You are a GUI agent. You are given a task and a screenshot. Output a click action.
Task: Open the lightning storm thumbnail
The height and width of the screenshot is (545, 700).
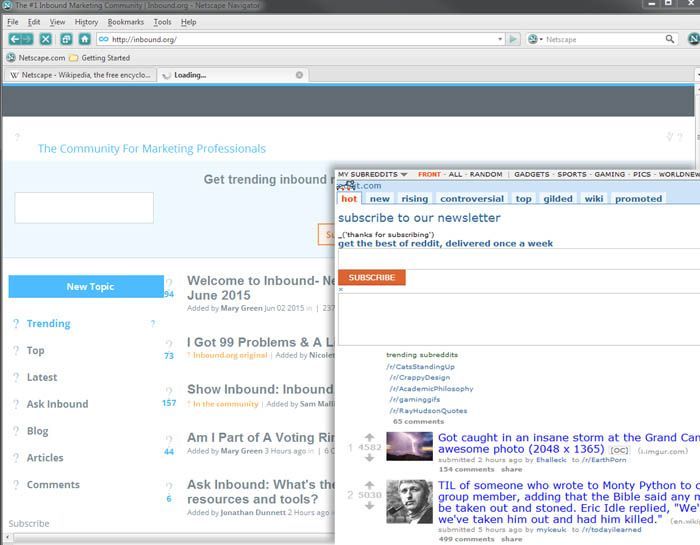pyautogui.click(x=409, y=446)
